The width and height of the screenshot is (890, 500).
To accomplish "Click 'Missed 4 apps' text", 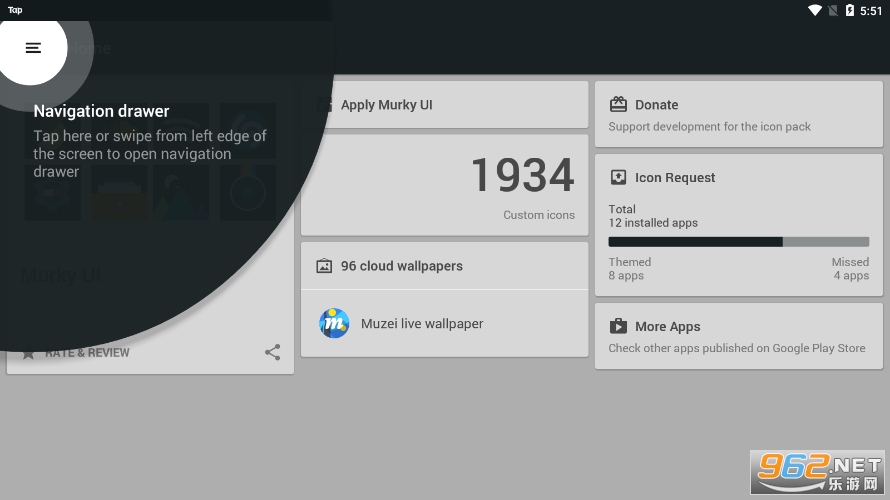I will pyautogui.click(x=850, y=269).
